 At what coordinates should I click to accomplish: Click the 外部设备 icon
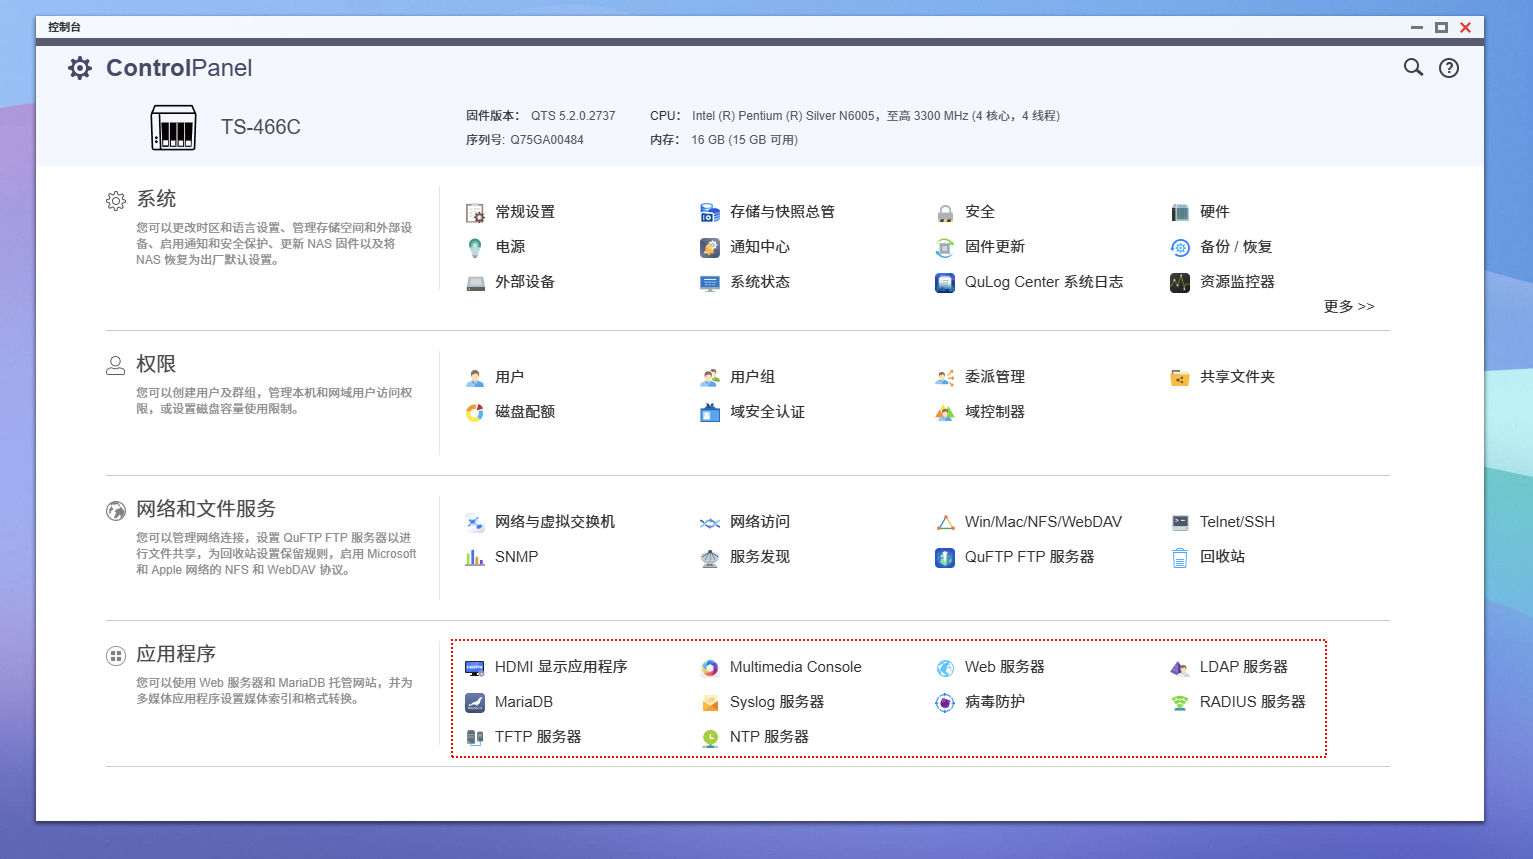point(475,282)
